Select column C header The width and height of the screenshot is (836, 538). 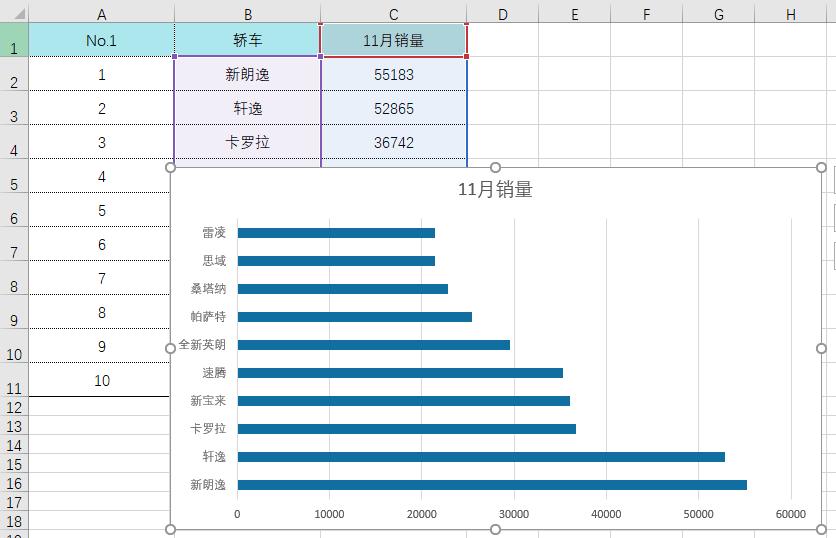[393, 14]
